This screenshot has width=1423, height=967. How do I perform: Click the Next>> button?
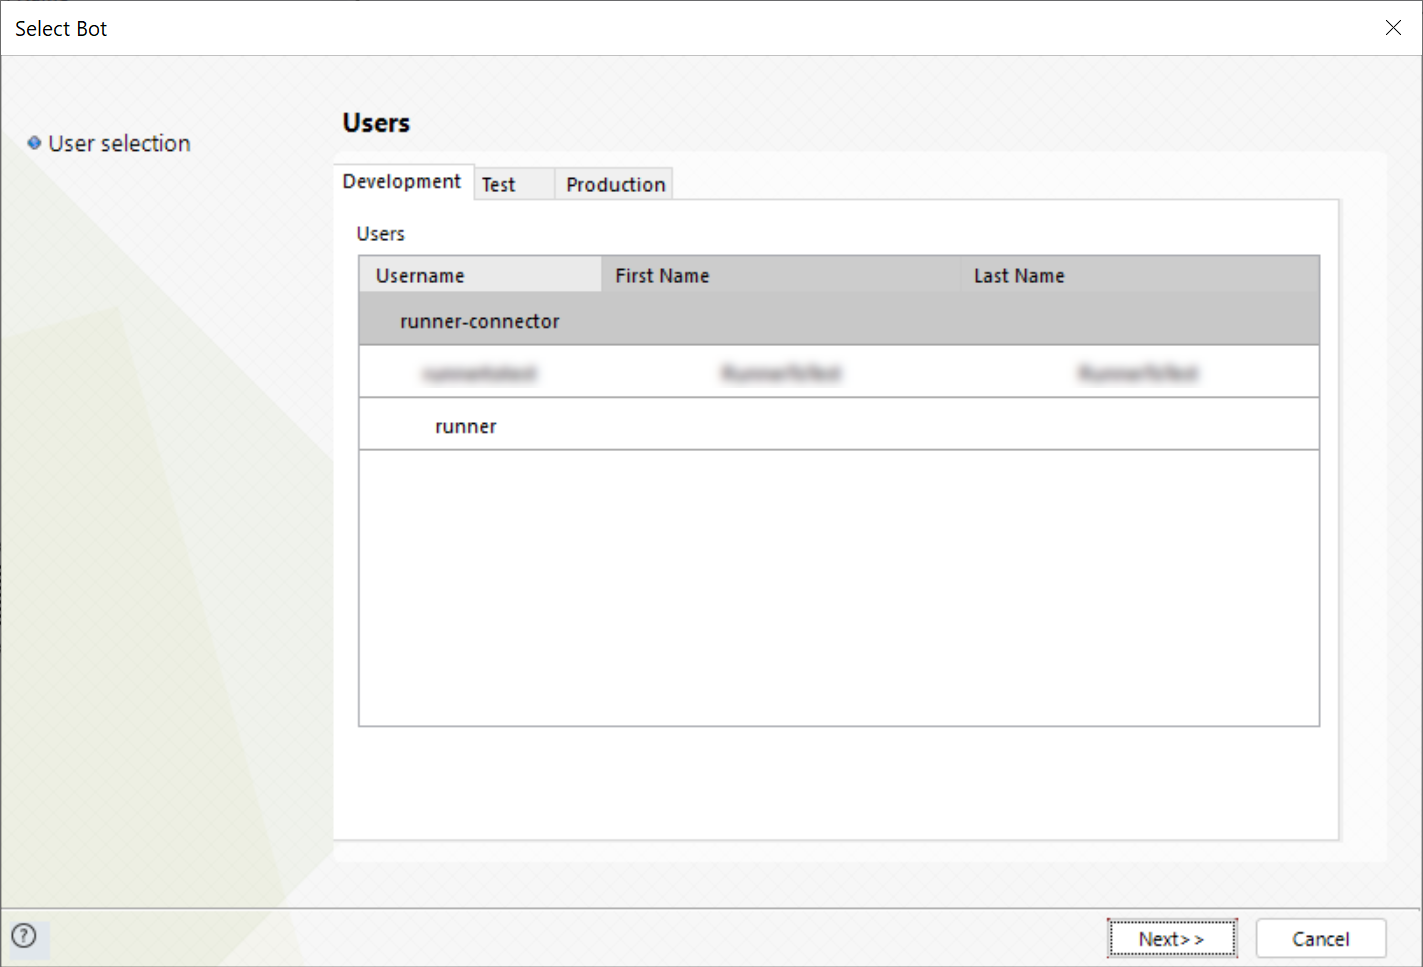coord(1172,939)
